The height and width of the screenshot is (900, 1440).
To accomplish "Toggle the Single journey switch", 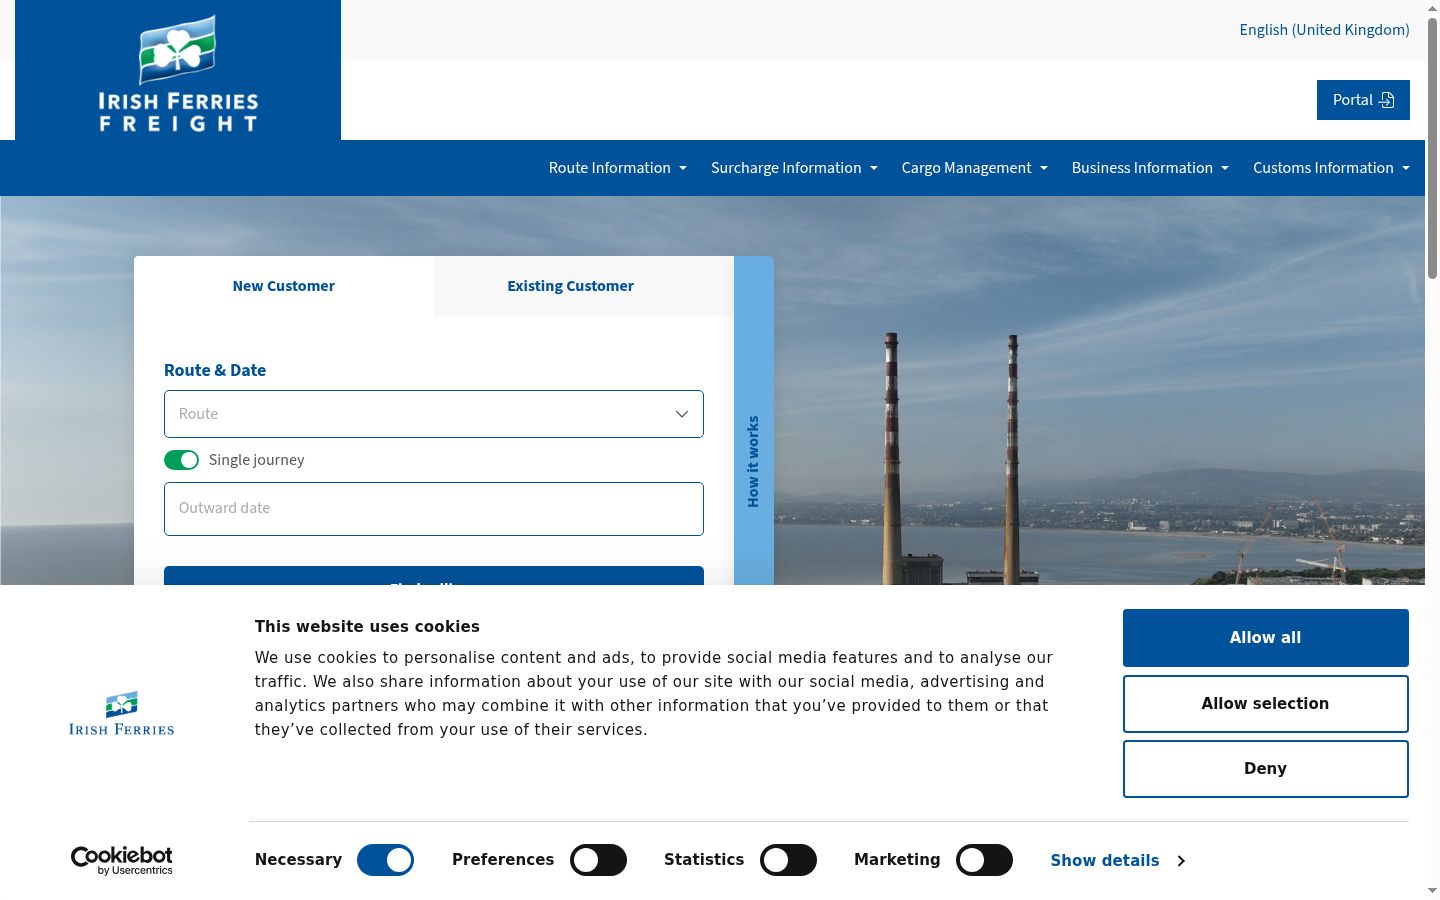I will click(x=181, y=460).
